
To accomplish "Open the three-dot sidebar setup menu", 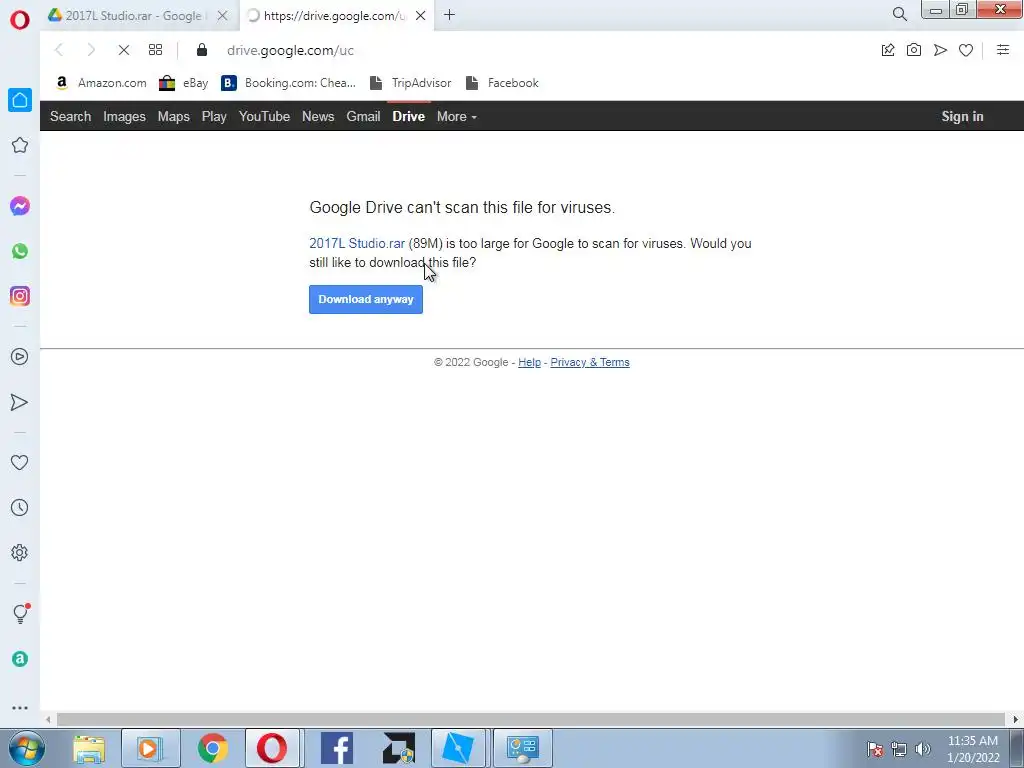I will click(20, 708).
